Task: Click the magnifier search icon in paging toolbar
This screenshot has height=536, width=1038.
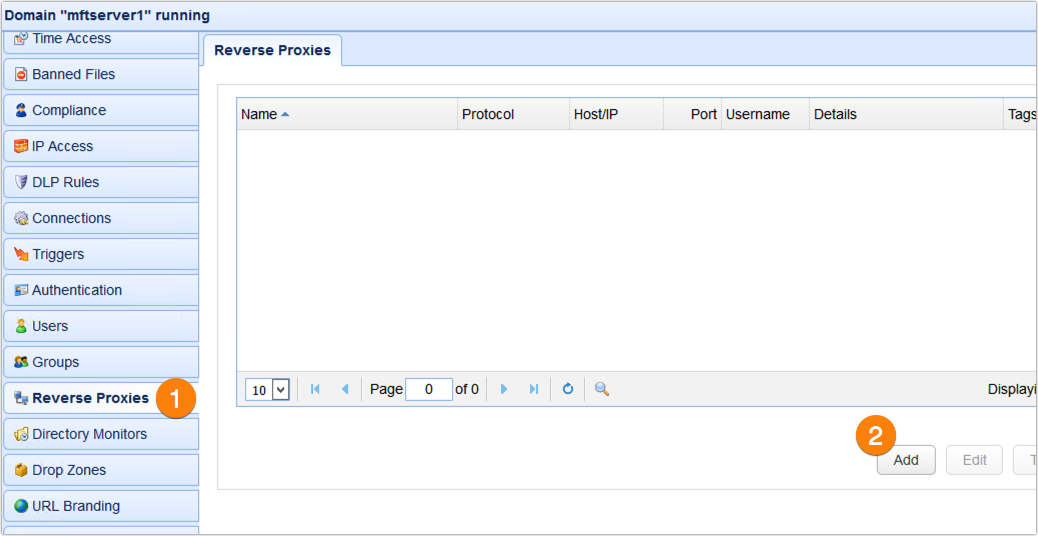Action: [x=602, y=389]
